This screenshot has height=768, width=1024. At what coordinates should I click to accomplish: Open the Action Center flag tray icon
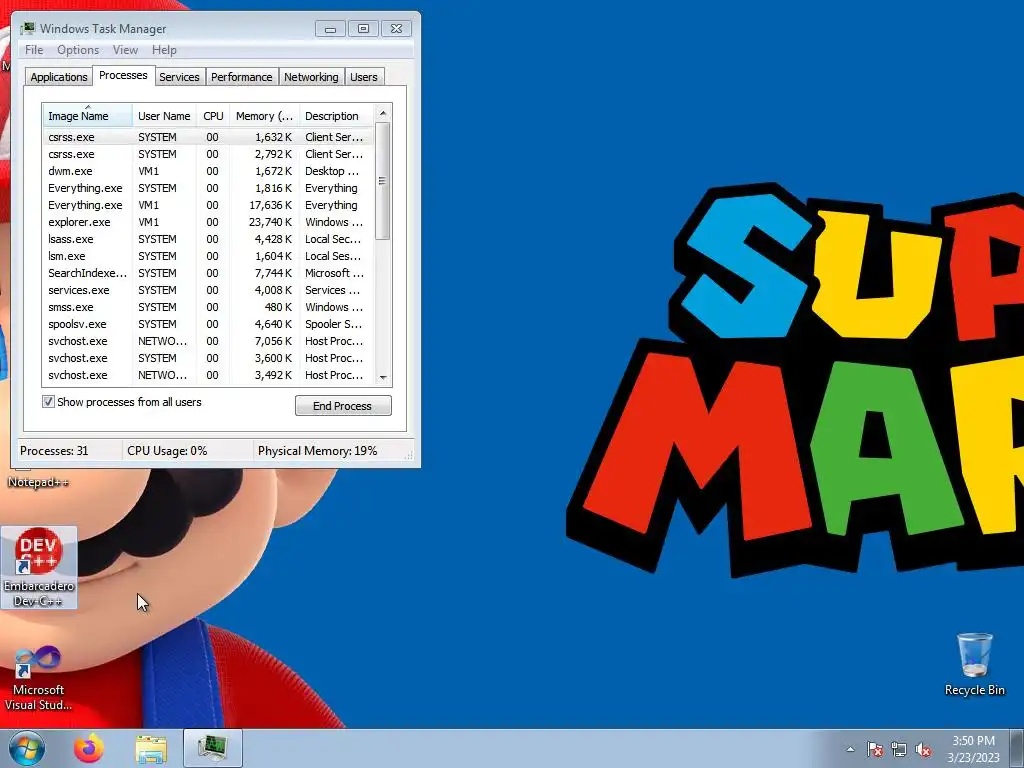pos(875,749)
